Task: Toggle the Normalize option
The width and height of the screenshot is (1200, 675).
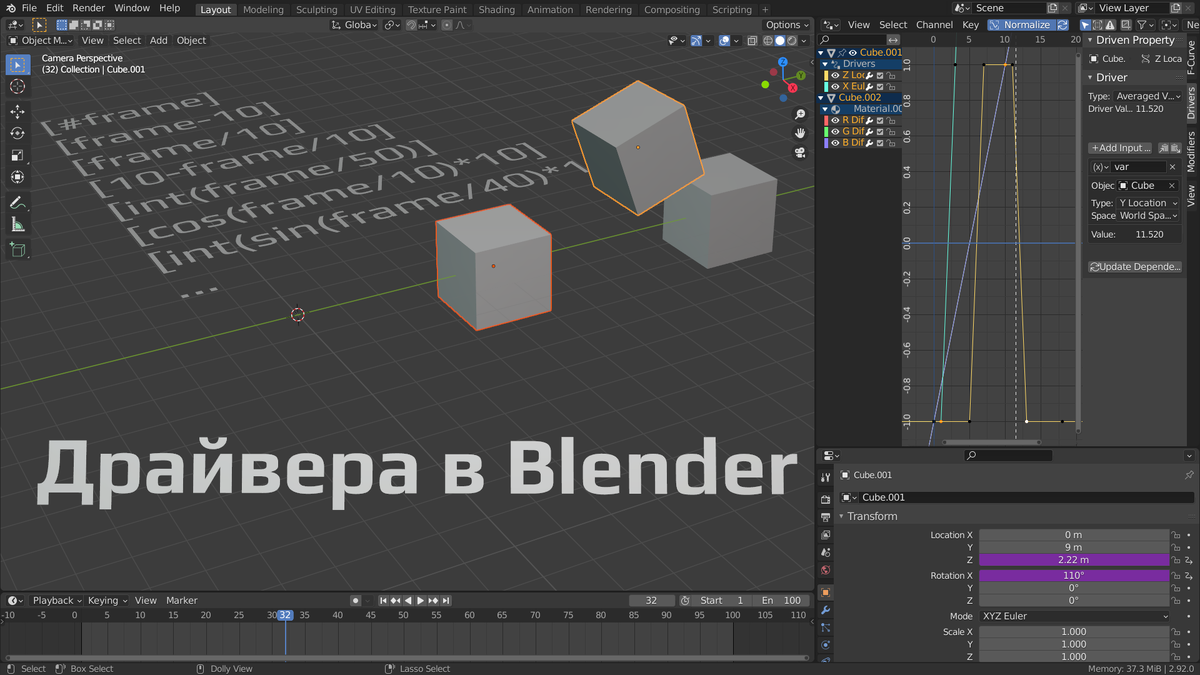Action: point(1021,24)
